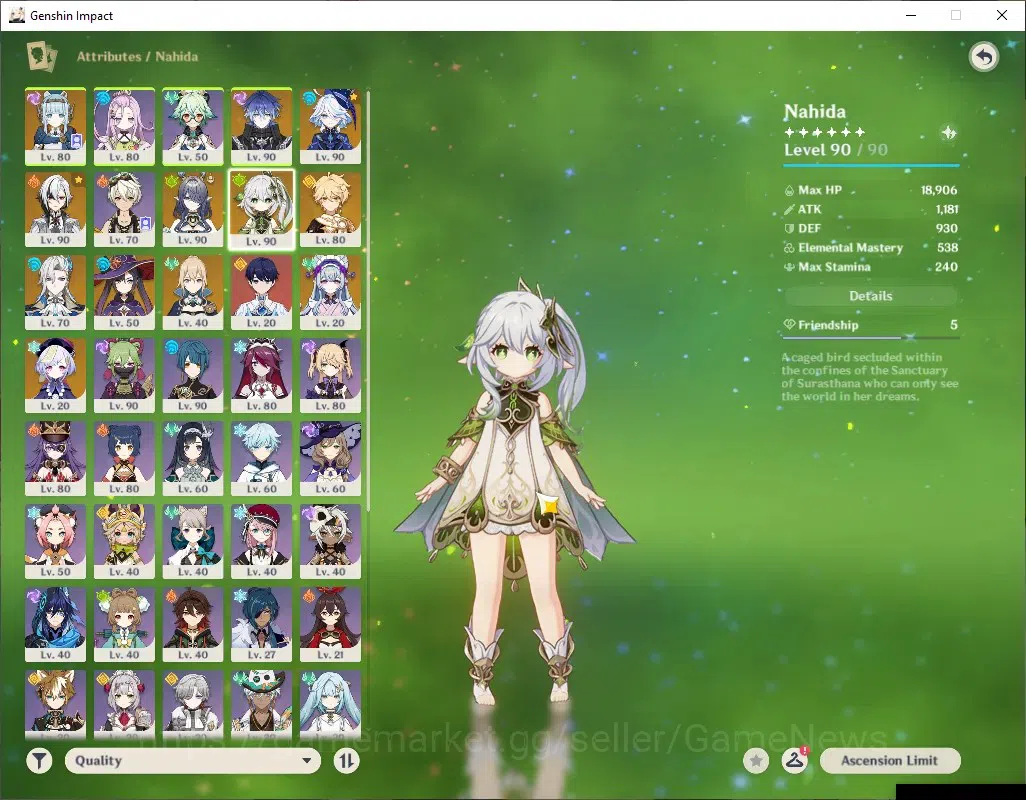Click the Max HP stat row
Viewport: 1026px width, 800px height.
click(870, 190)
